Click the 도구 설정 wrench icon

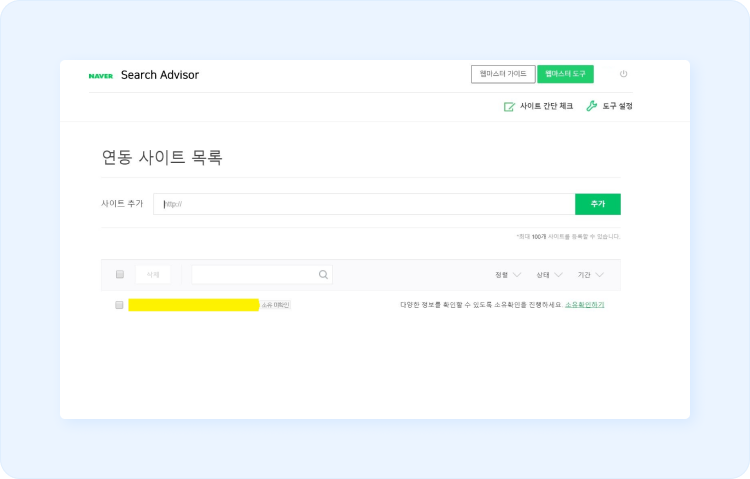(x=591, y=106)
